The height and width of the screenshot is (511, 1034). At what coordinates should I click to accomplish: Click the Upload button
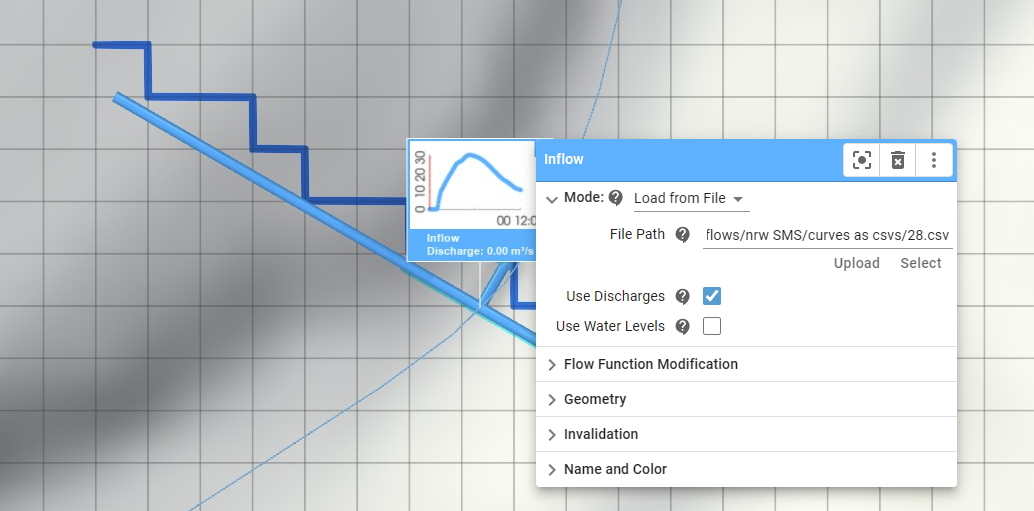click(x=857, y=263)
